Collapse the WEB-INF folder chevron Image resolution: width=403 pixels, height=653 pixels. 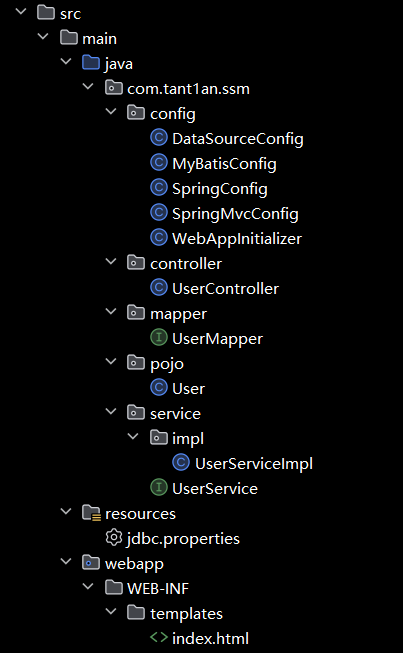point(89,586)
